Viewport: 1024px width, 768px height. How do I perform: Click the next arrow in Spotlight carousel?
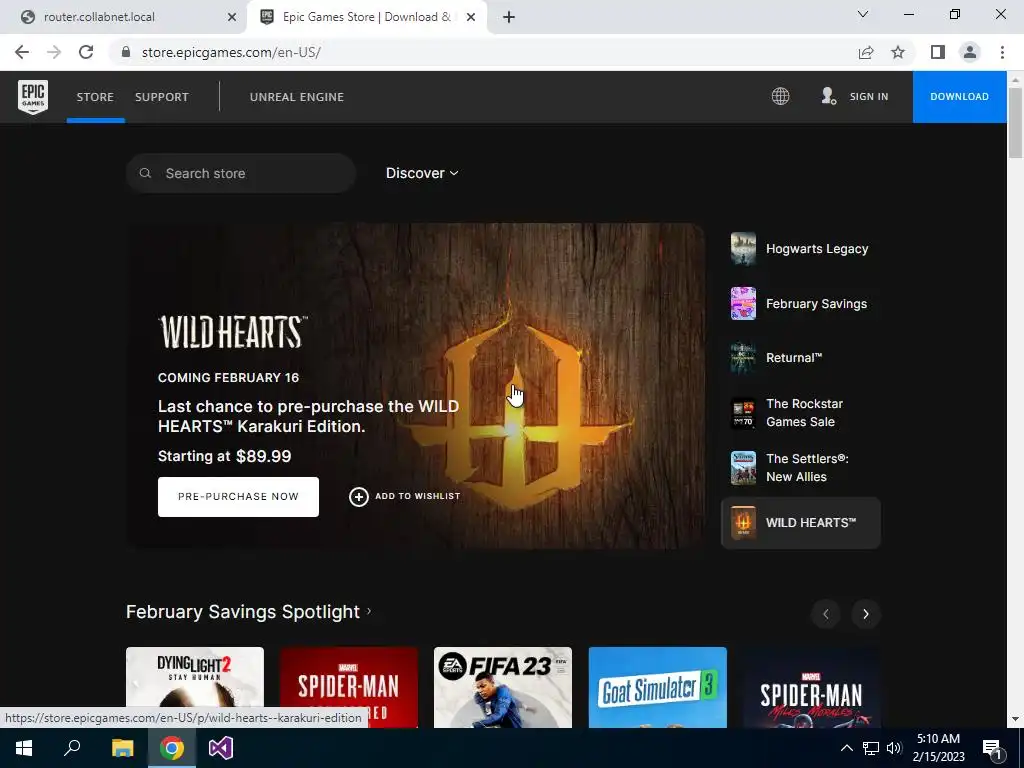click(x=866, y=614)
